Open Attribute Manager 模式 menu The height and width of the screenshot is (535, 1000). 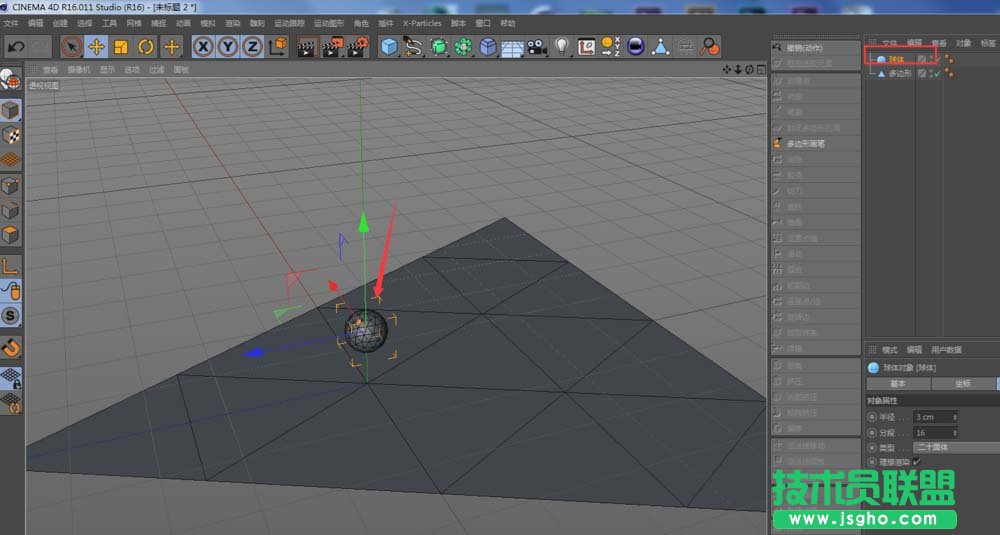coord(890,350)
